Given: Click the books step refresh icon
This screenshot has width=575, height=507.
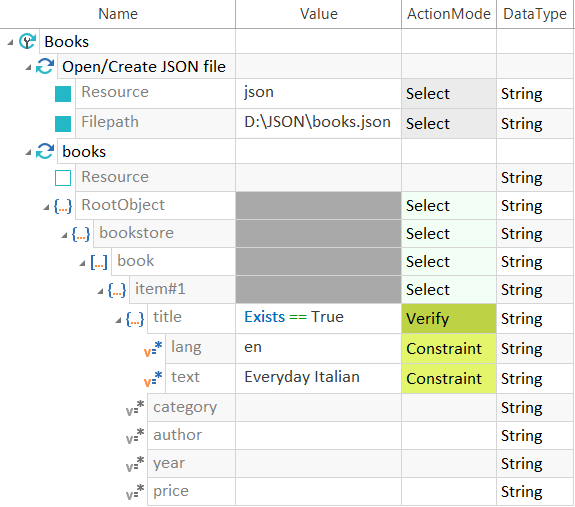Looking at the screenshot, I should click(x=45, y=151).
